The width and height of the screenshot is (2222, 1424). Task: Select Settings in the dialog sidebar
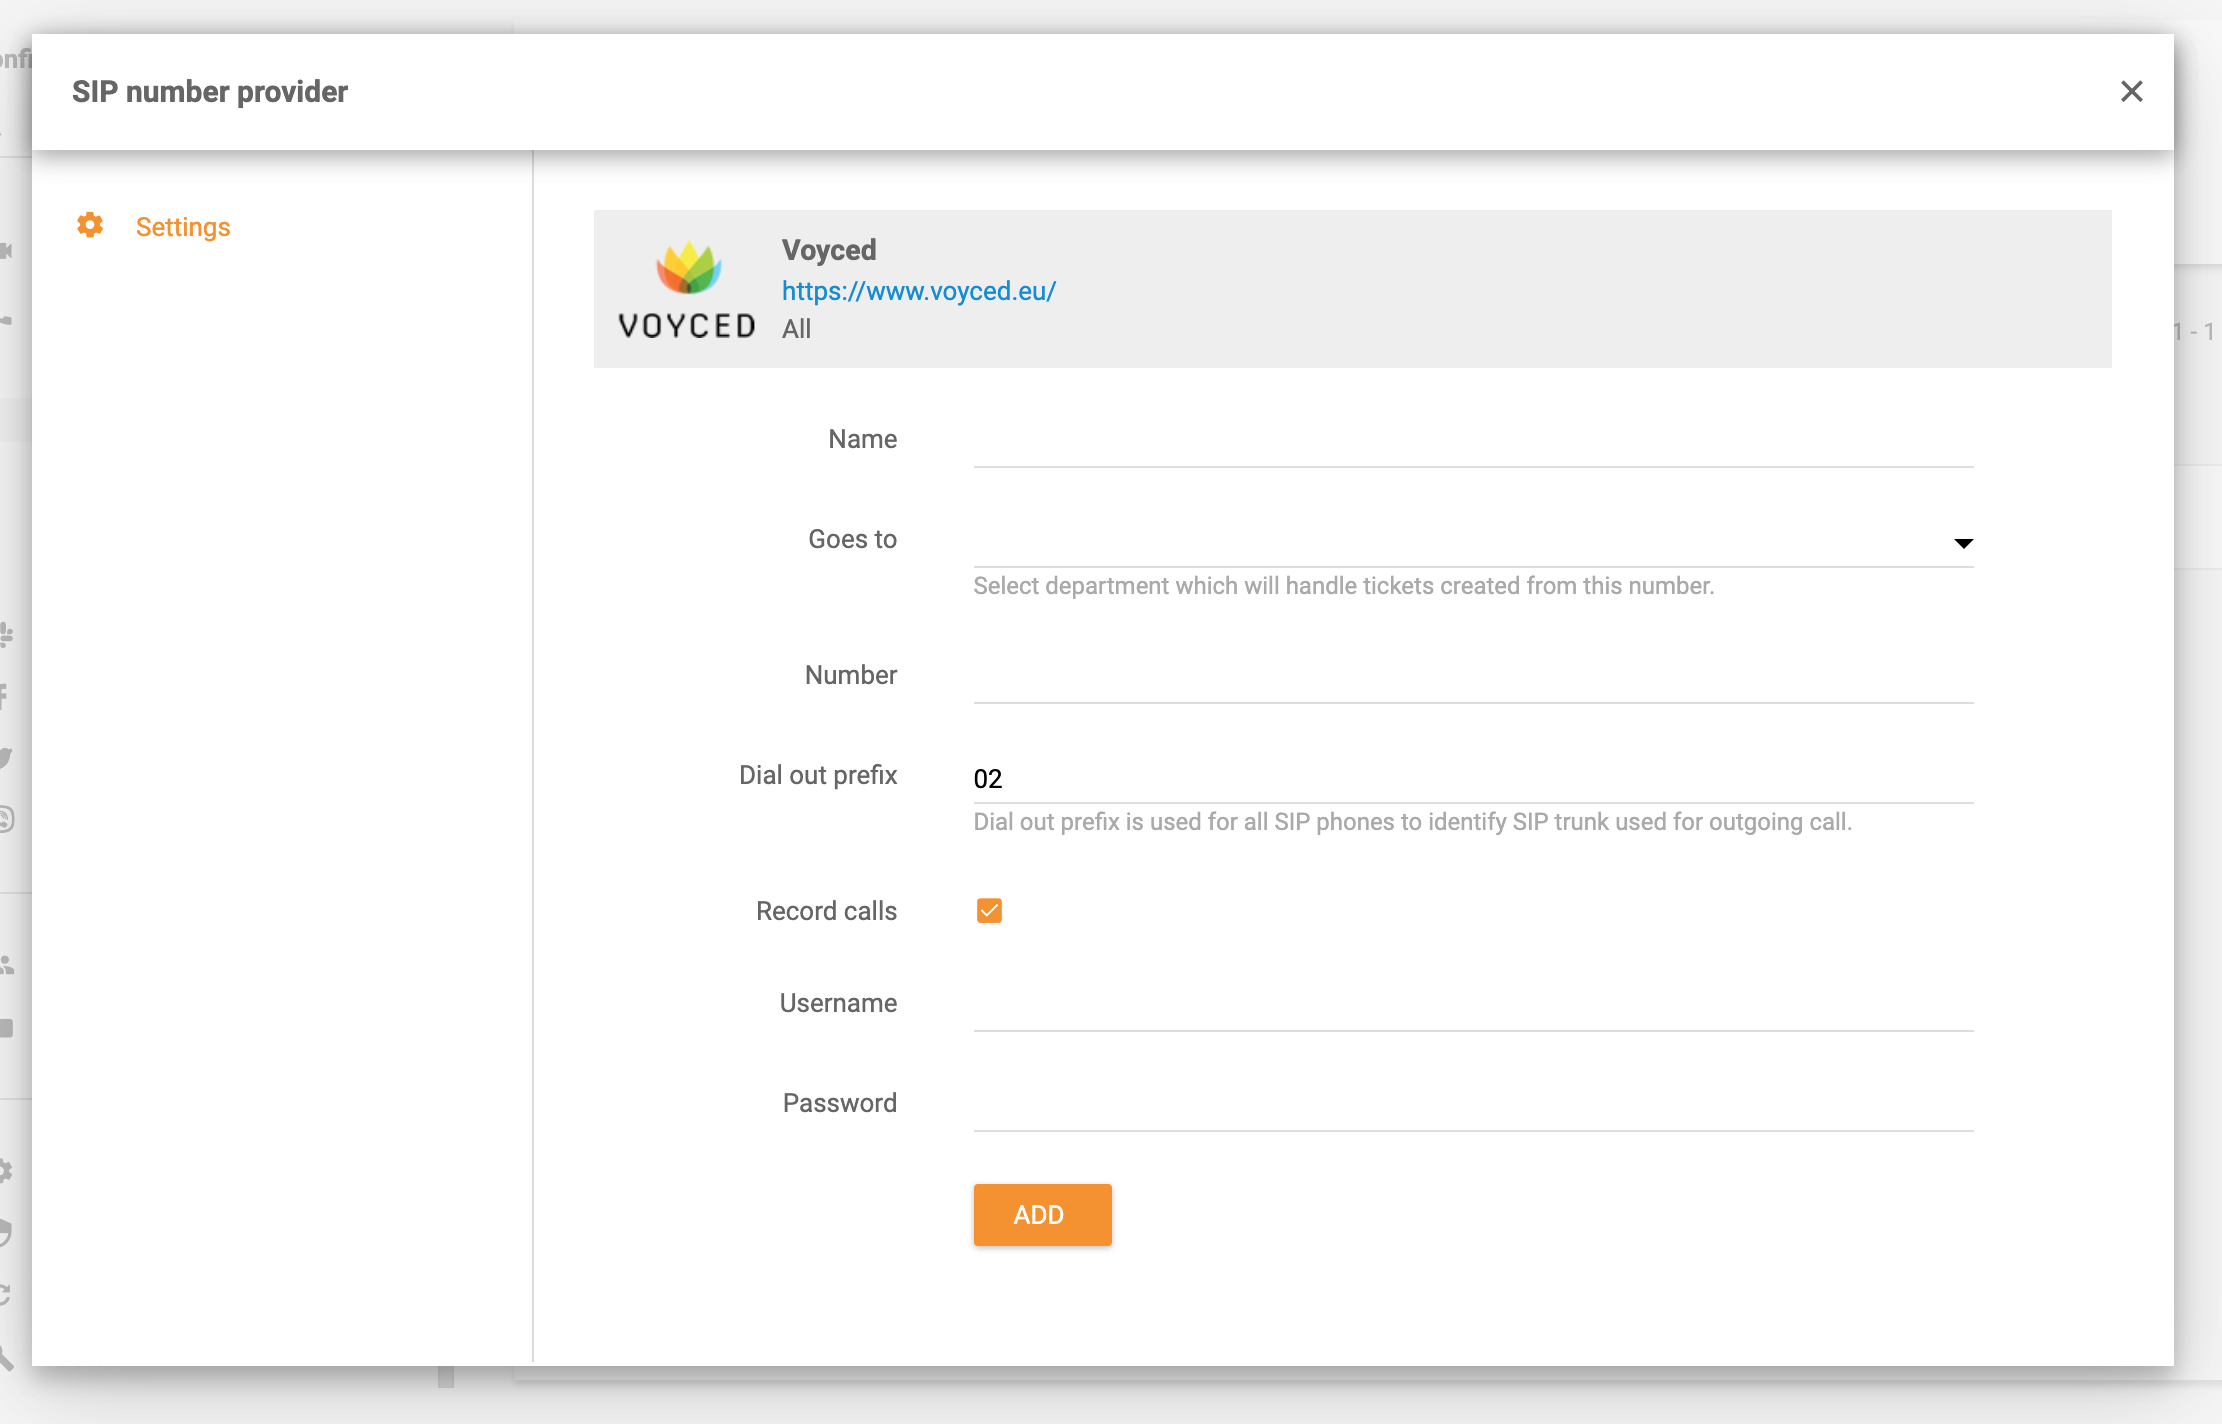click(183, 227)
